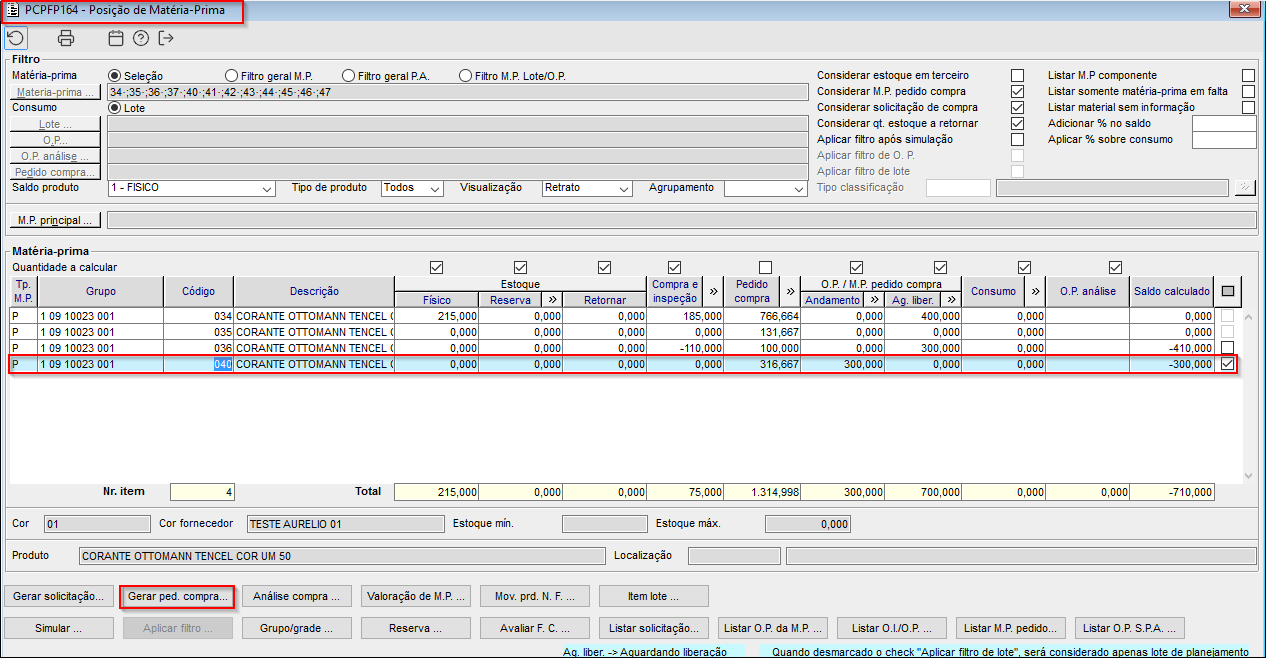Open the Análise compra button
Screen dimensions: 1266x658
pos(296,597)
